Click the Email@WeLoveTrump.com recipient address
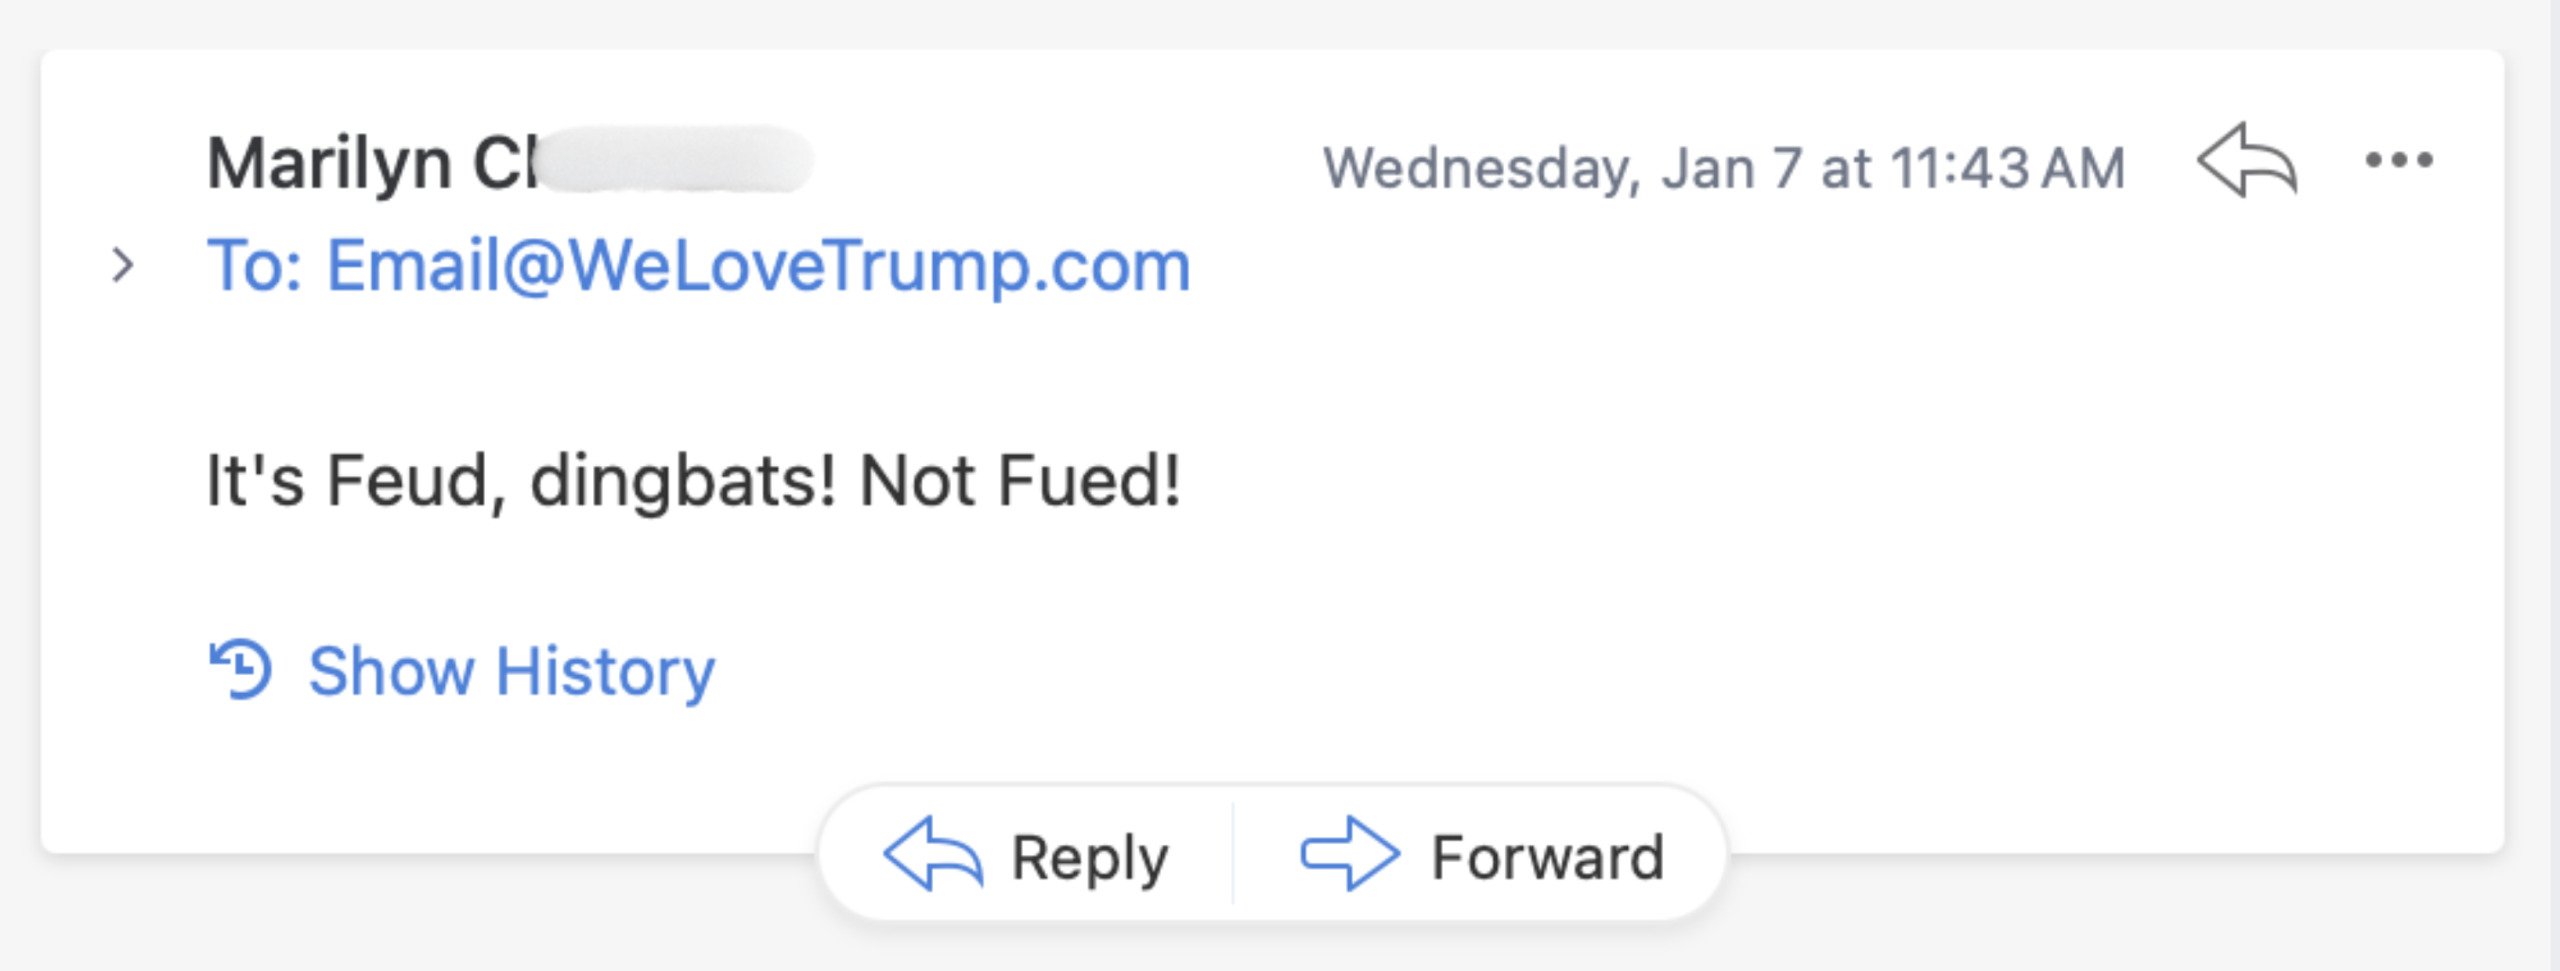 tap(759, 266)
